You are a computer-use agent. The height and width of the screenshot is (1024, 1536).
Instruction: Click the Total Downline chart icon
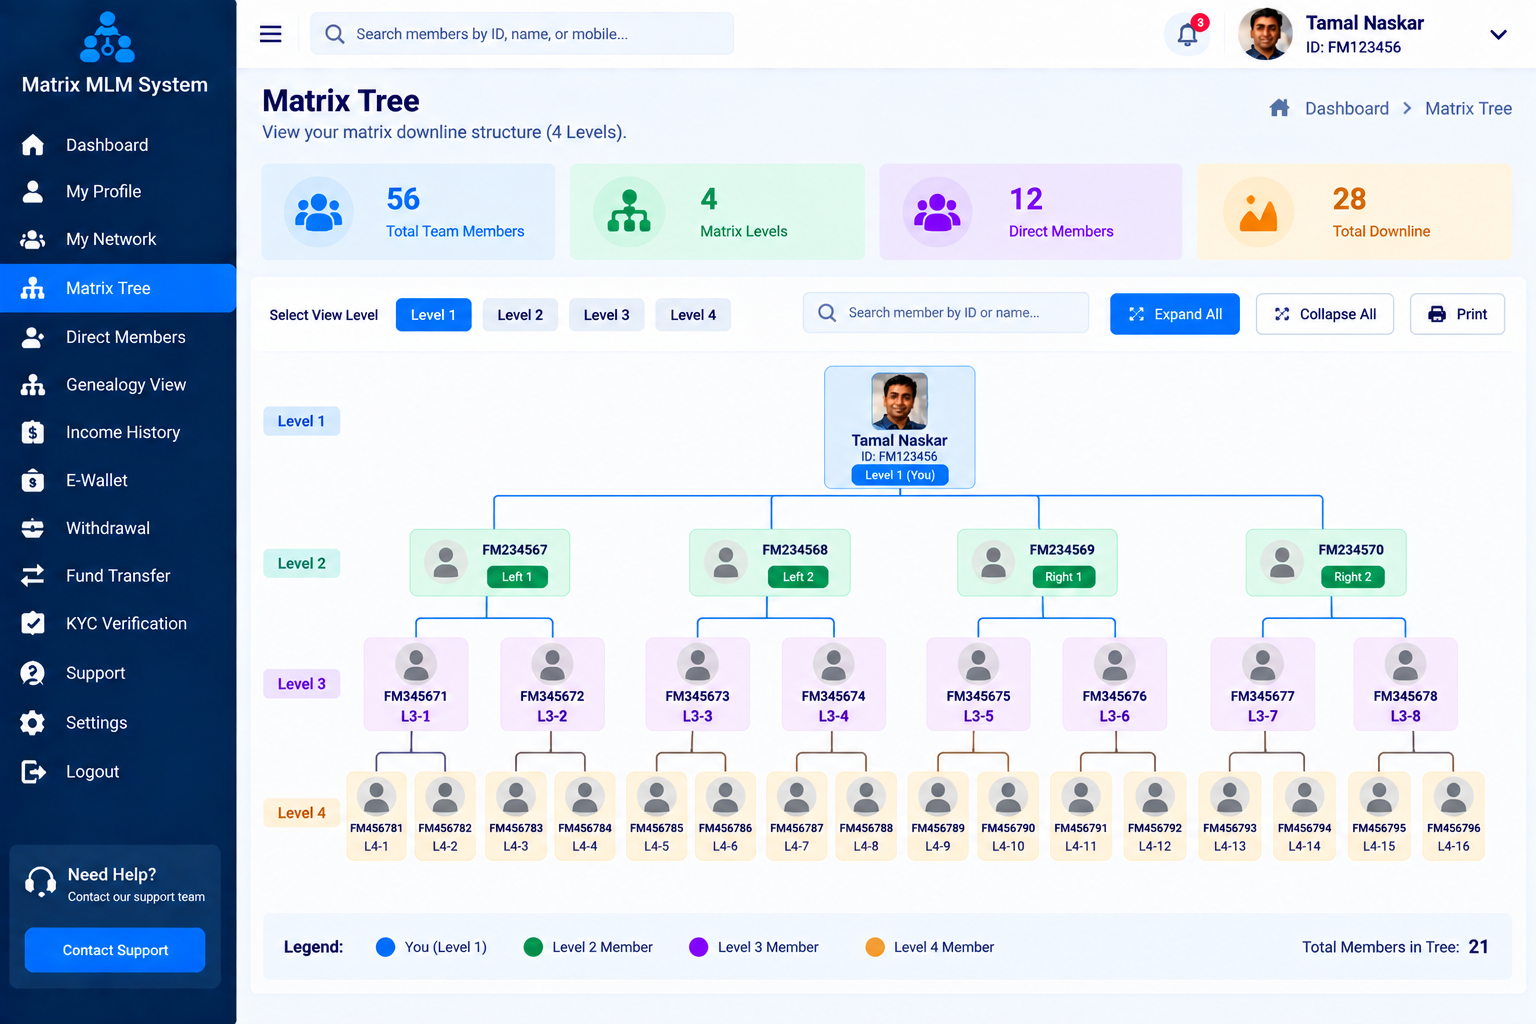1258,212
